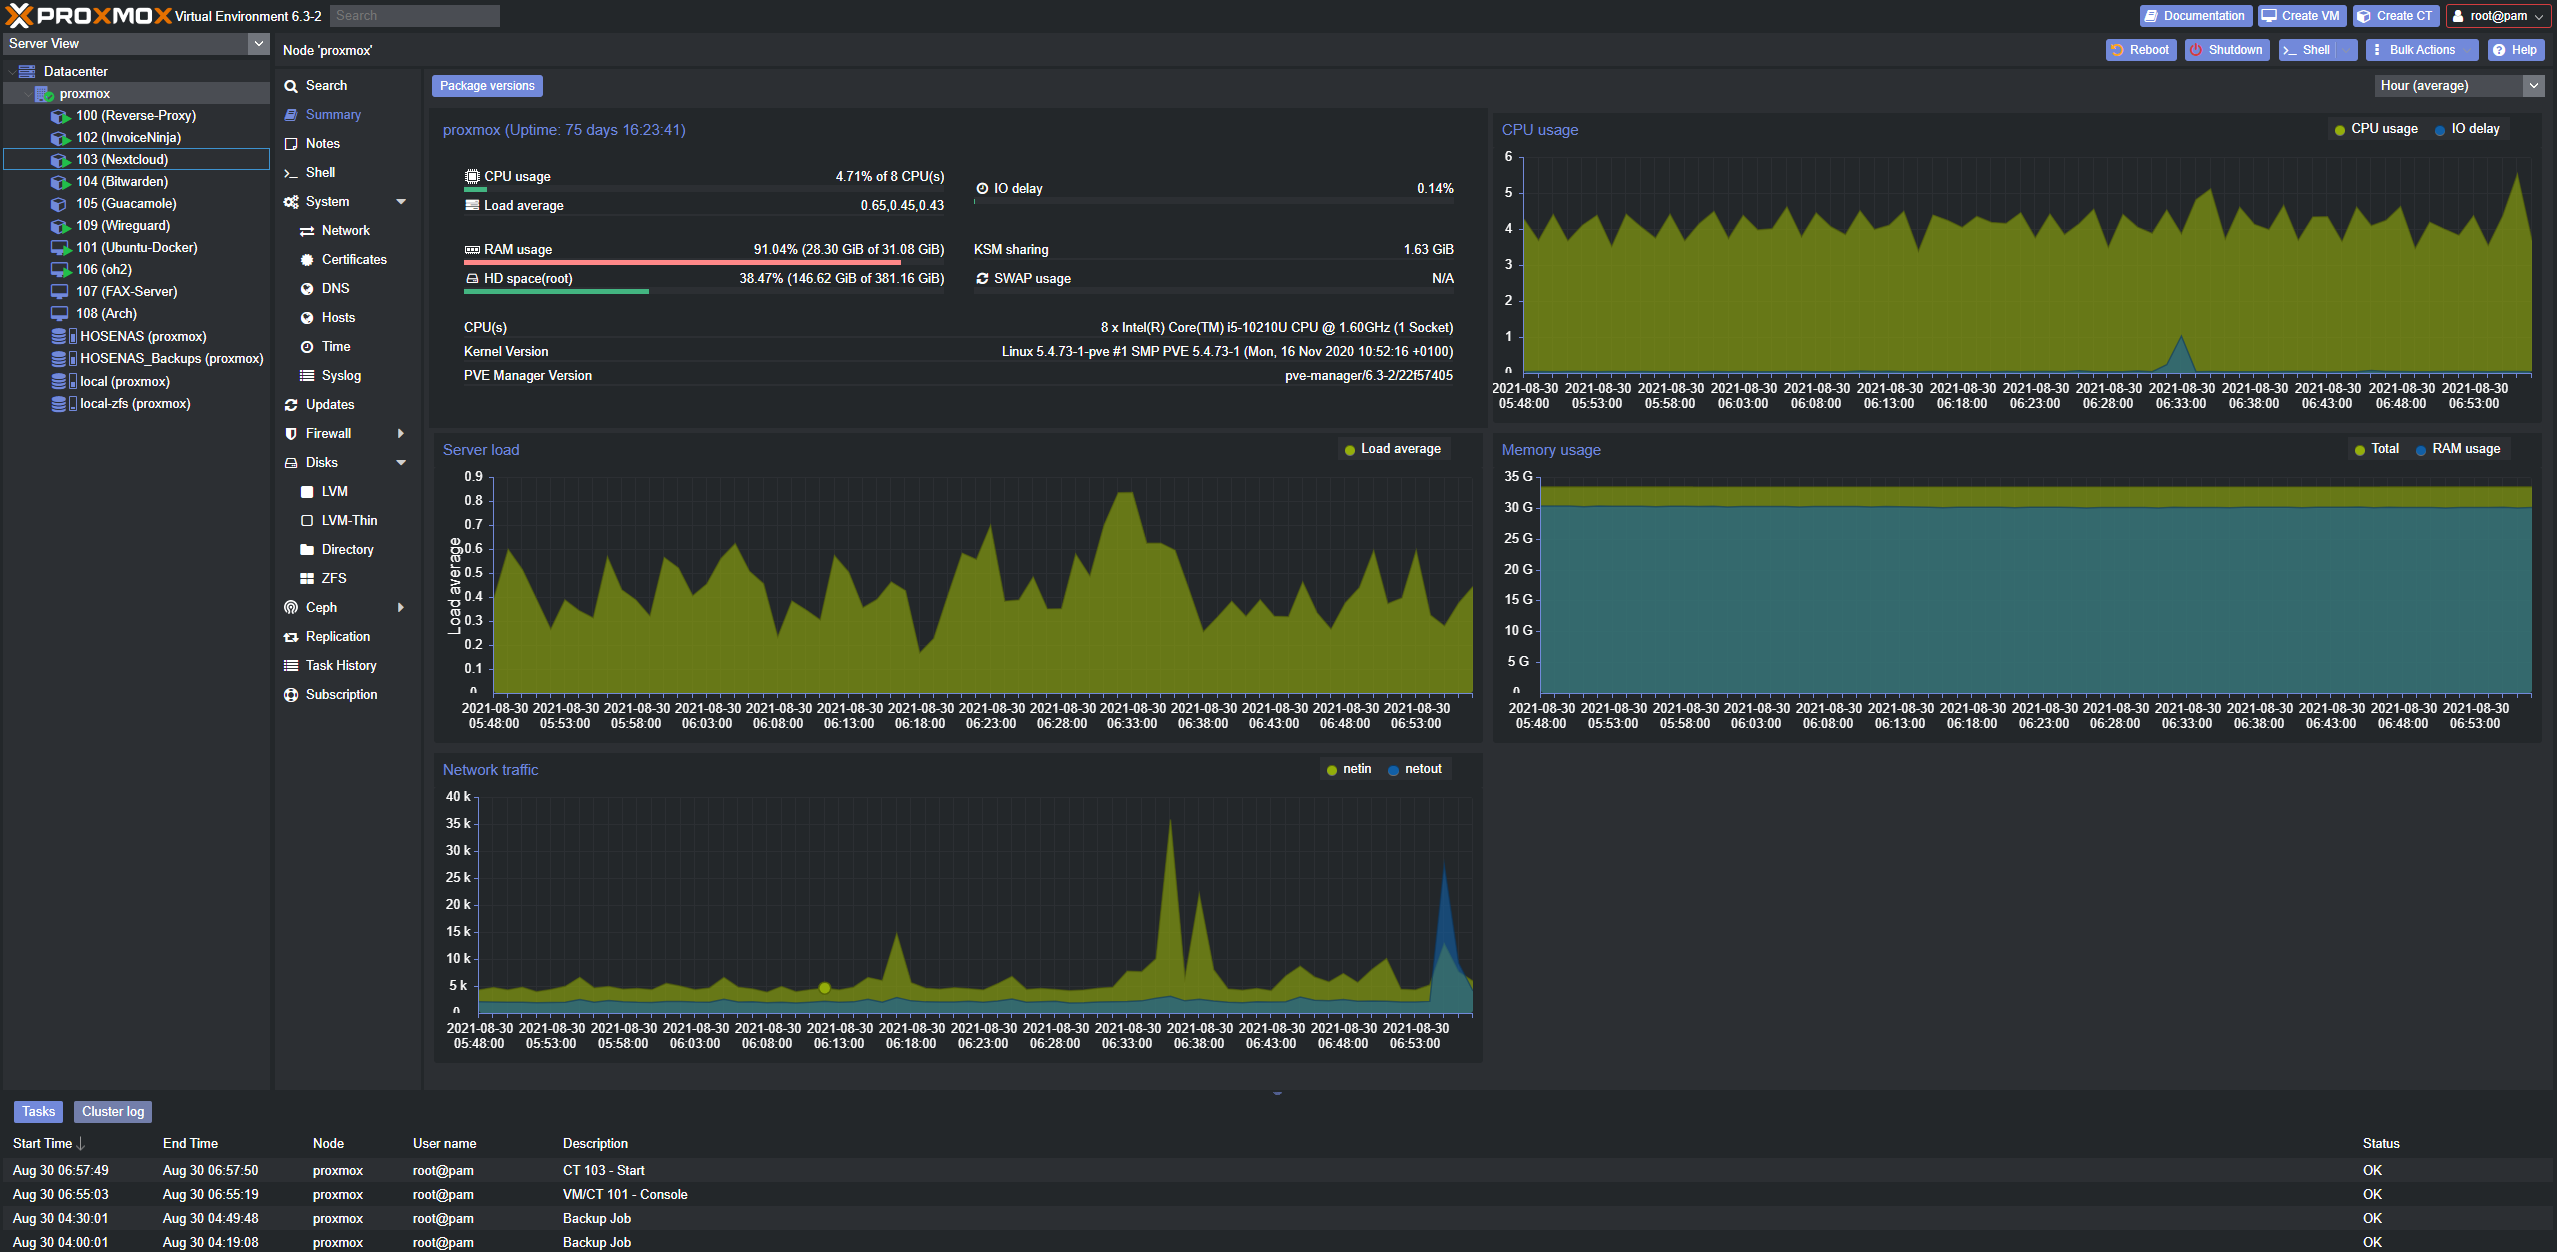Toggle RAM usage series in legend
The height and width of the screenshot is (1252, 2557).
coord(2458,449)
